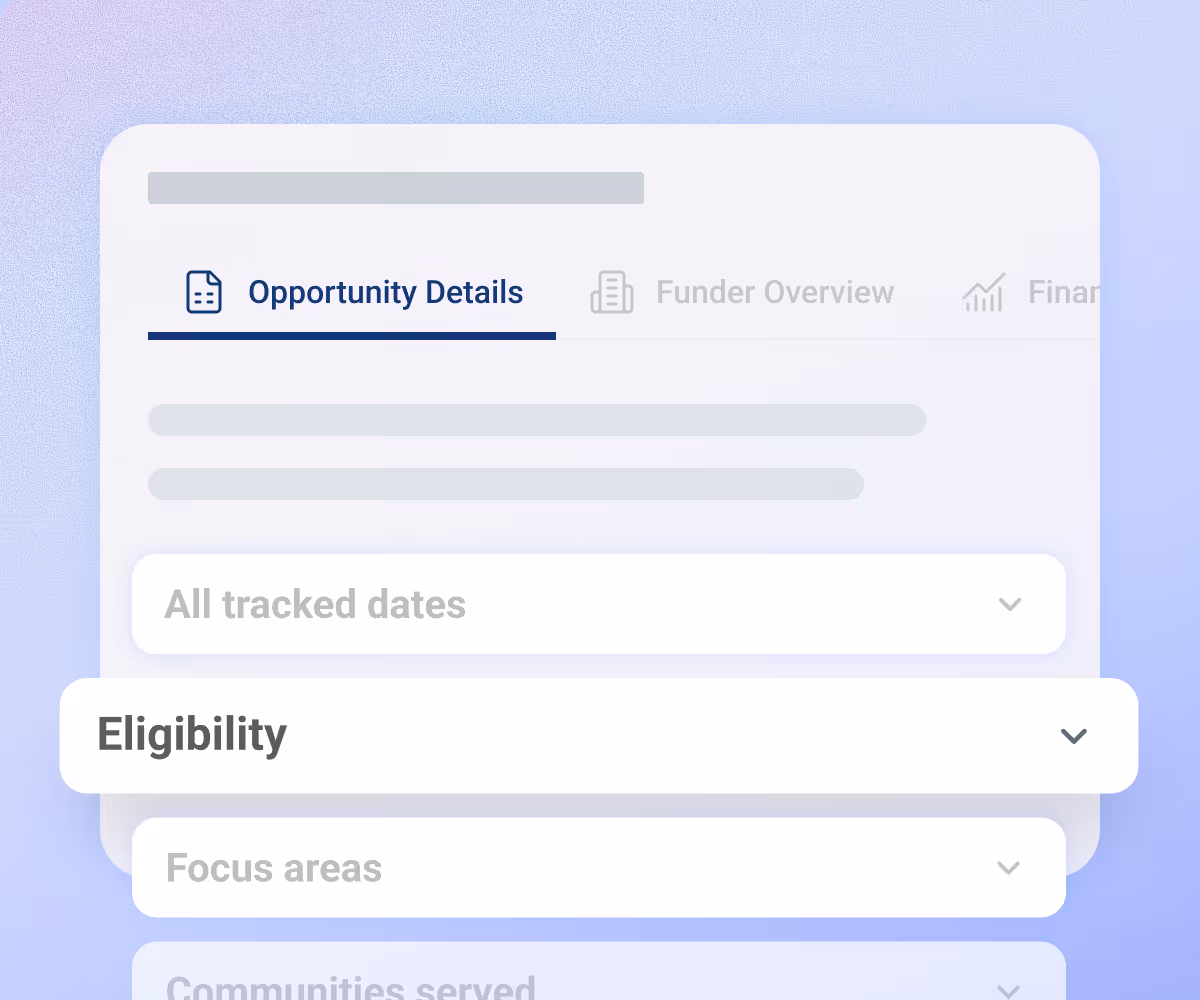Click the document icon beside Opportunity Details
Screen dimensions: 1200x1000
point(204,292)
